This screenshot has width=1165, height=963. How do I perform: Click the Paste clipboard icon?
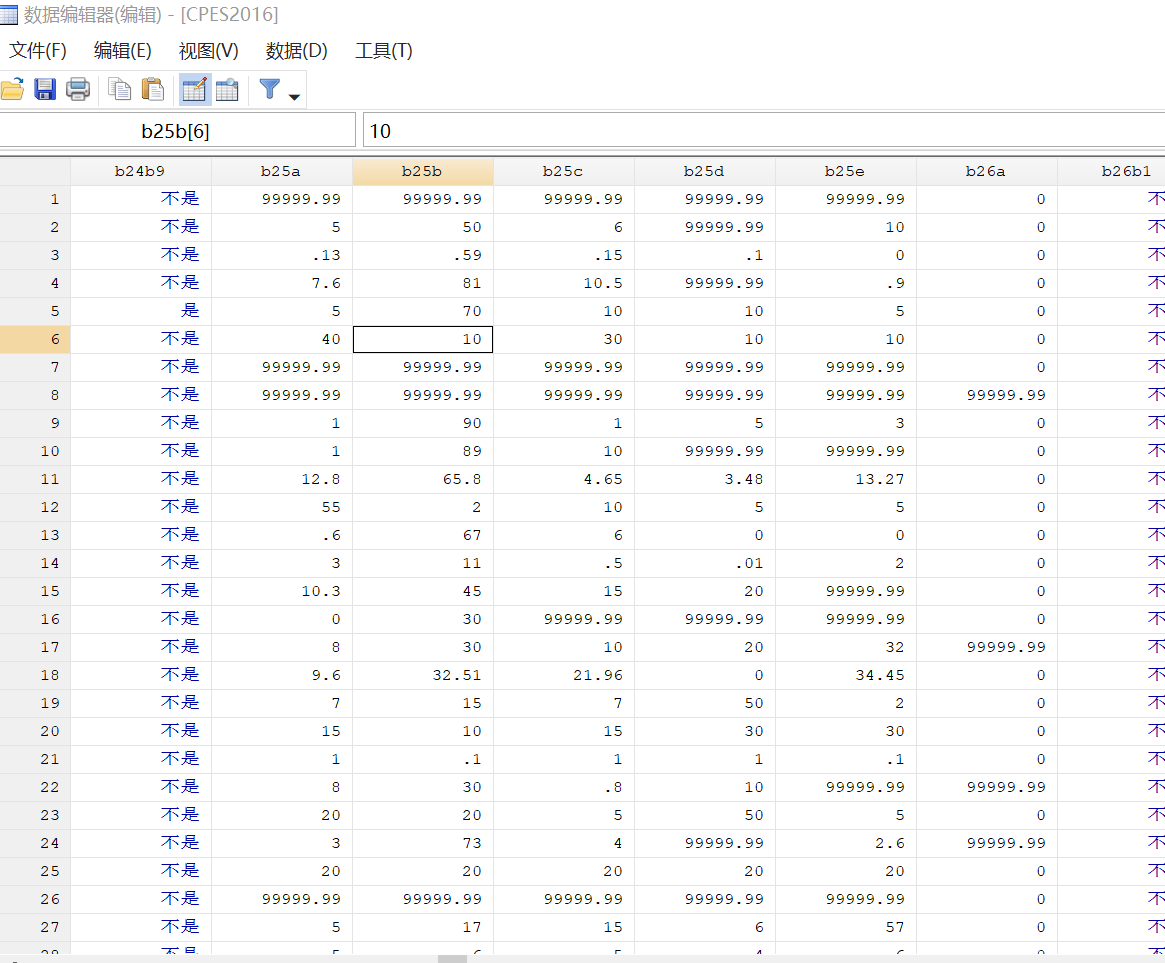153,90
